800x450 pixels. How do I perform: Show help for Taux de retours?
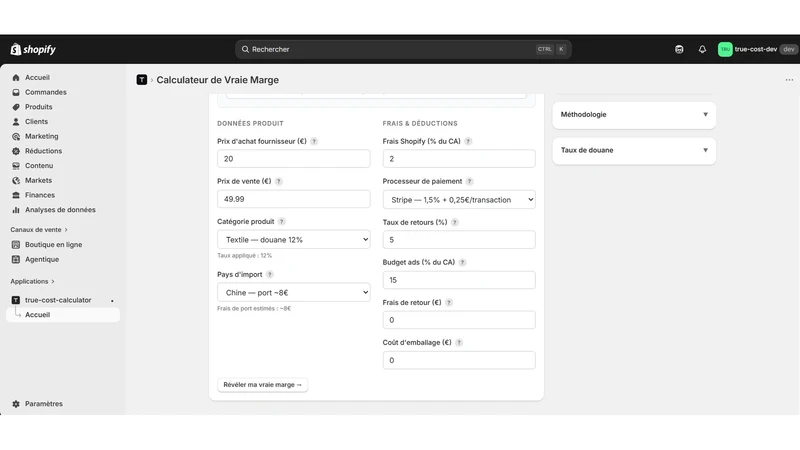click(x=455, y=222)
